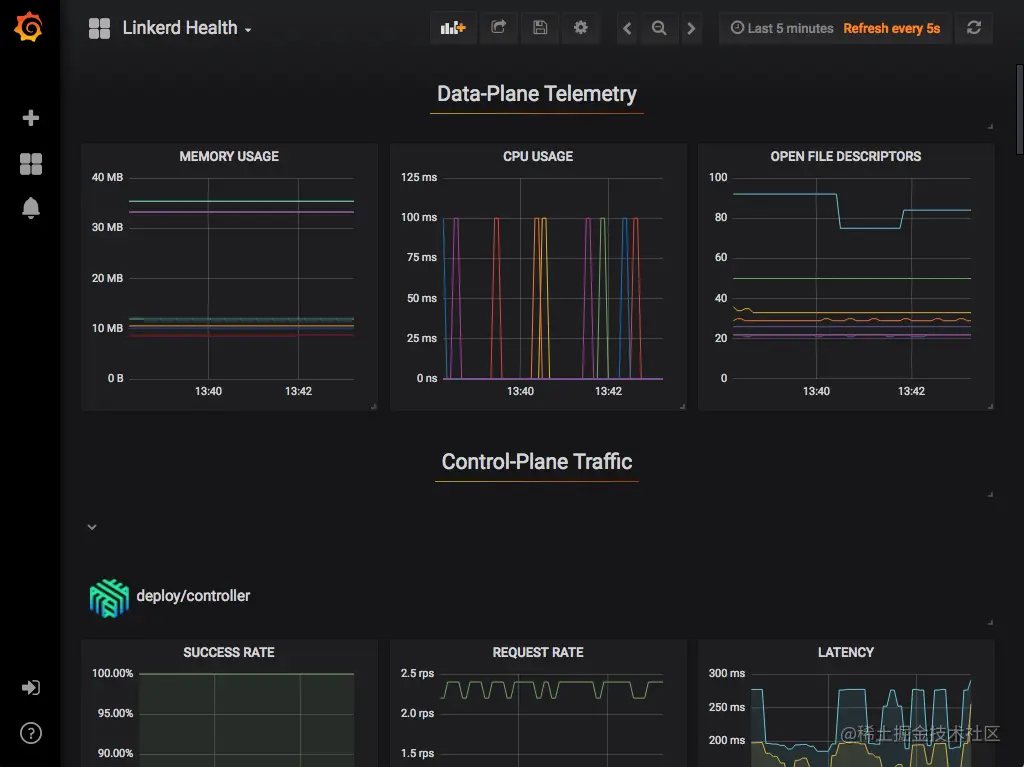
Task: Open the Create plus icon in sidebar
Action: coord(30,117)
